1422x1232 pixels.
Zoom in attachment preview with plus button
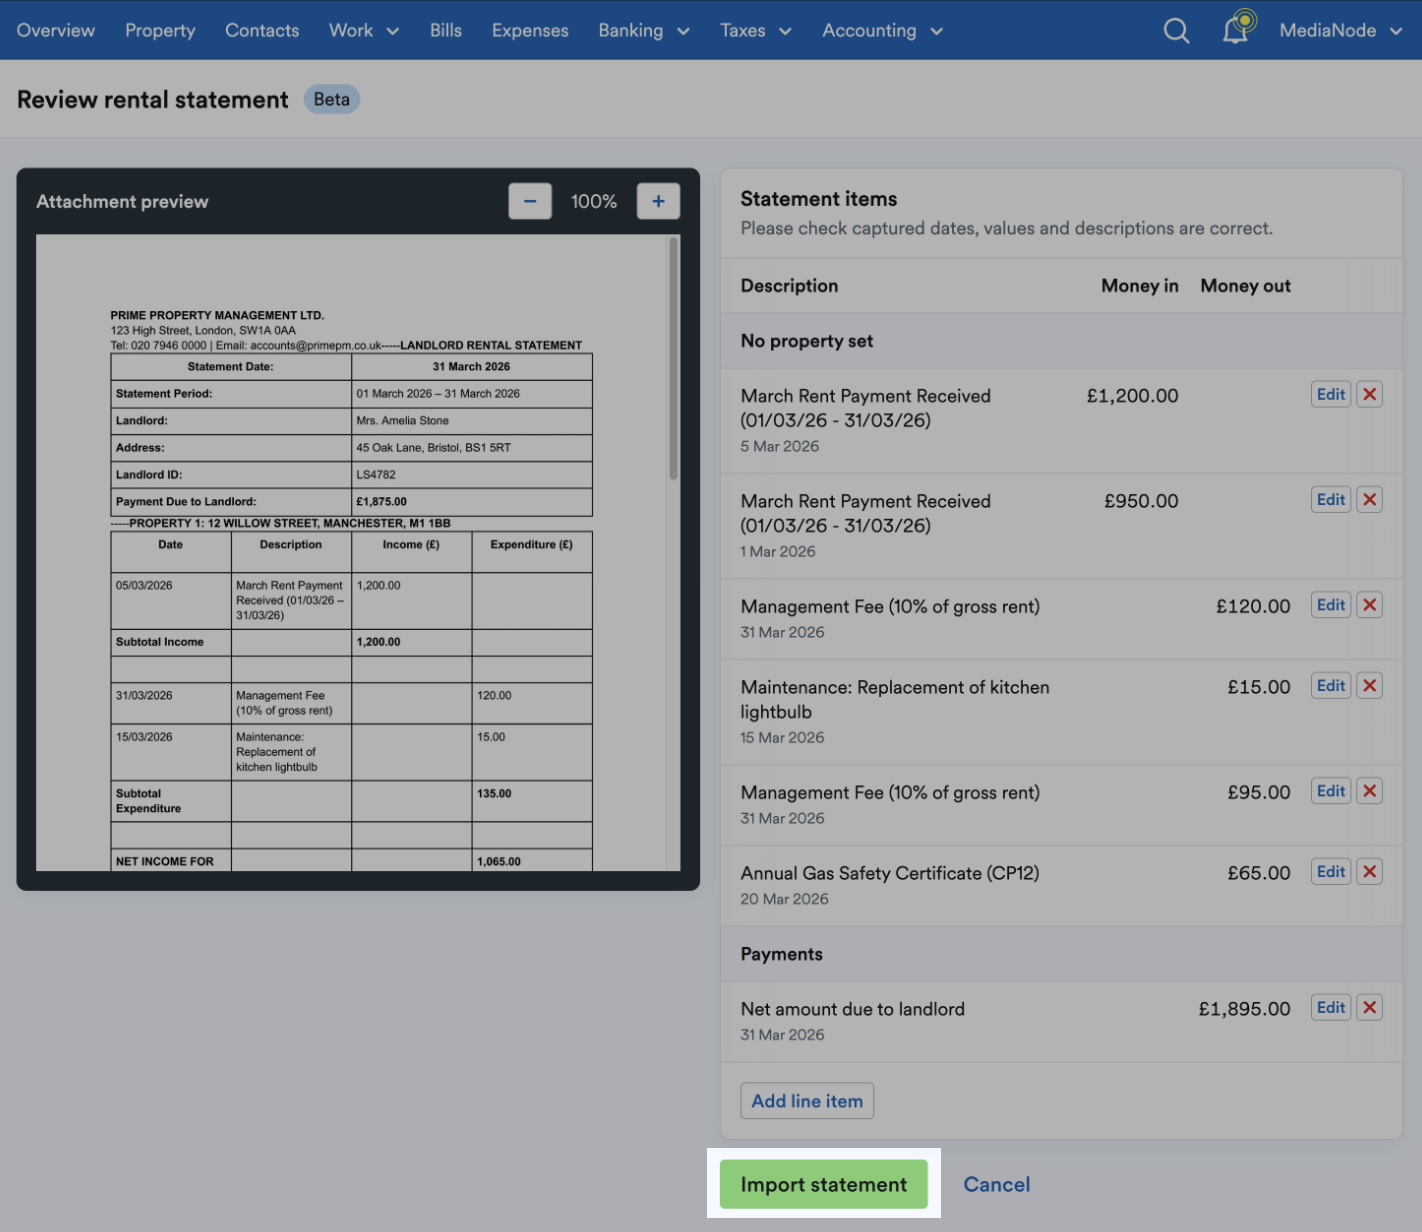click(x=658, y=201)
